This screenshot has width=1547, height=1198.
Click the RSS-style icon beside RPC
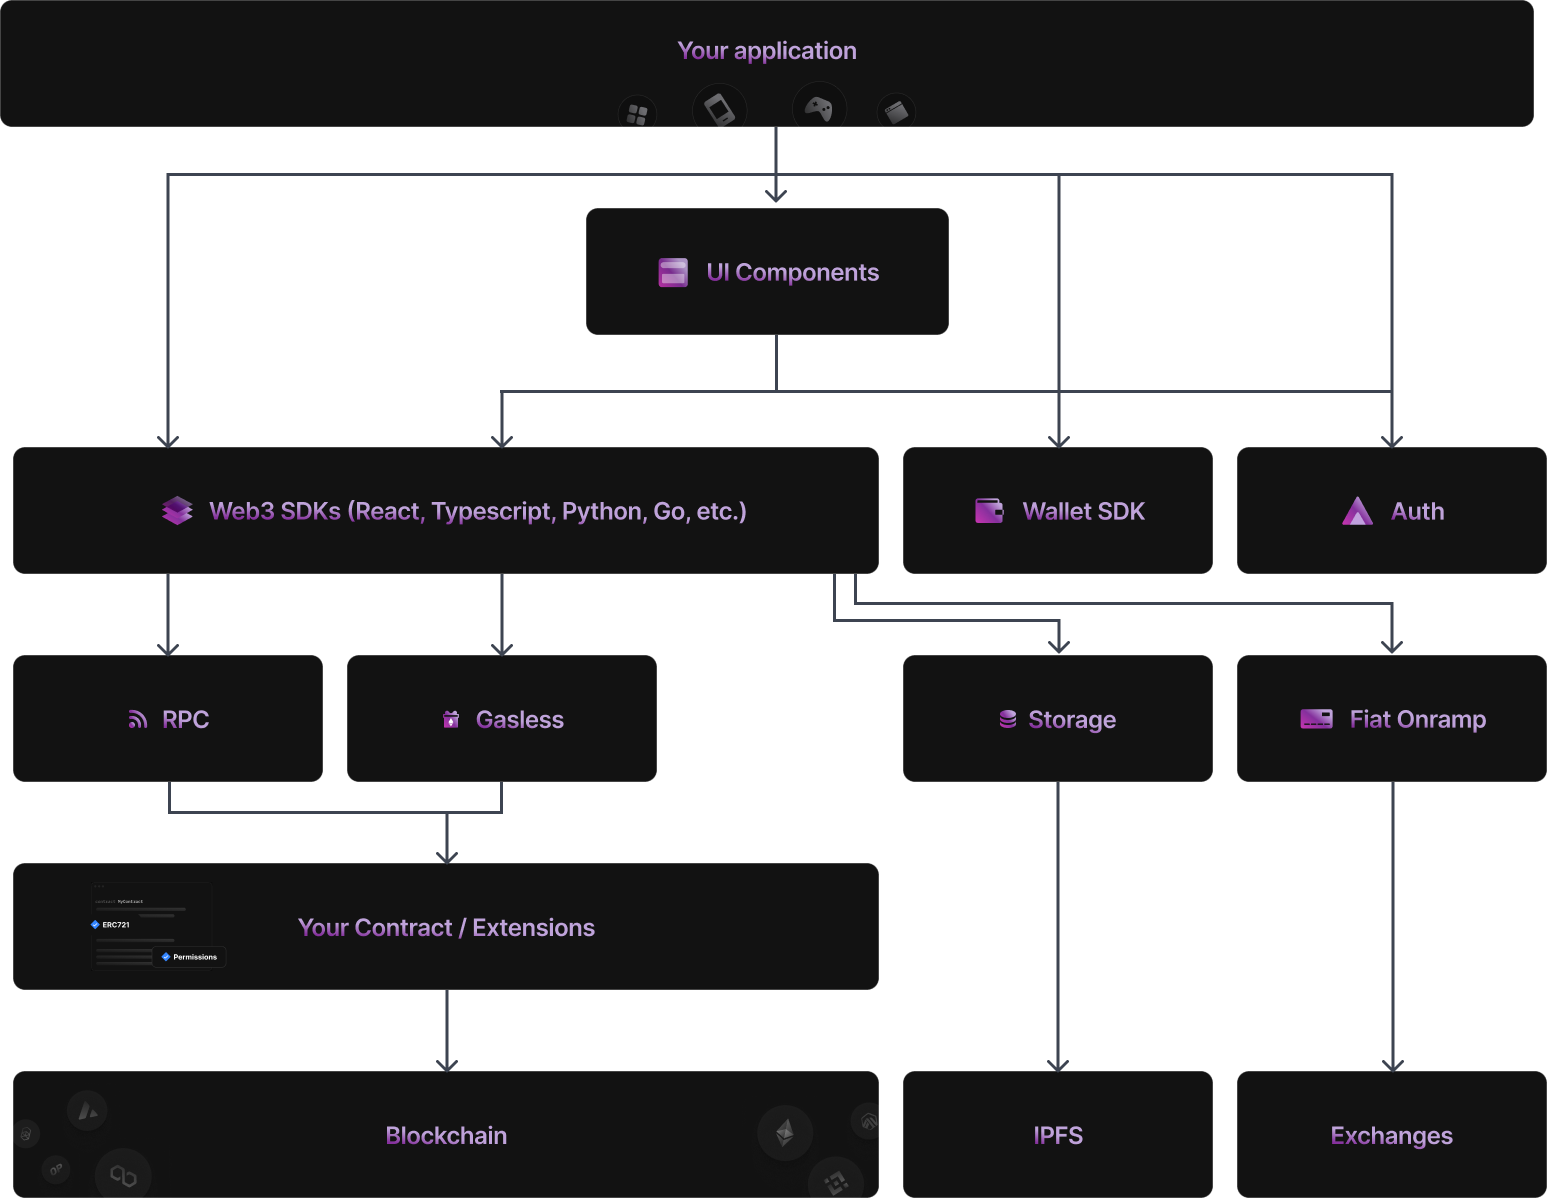pos(138,719)
